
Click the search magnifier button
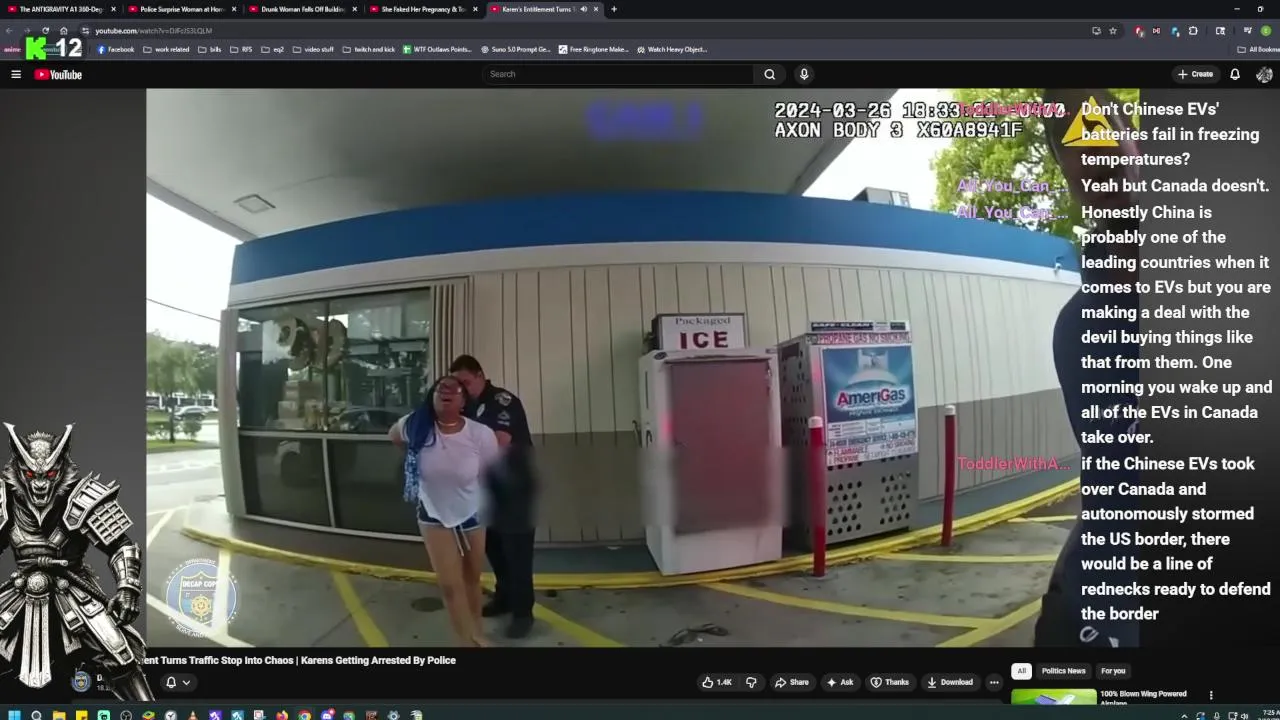click(769, 74)
